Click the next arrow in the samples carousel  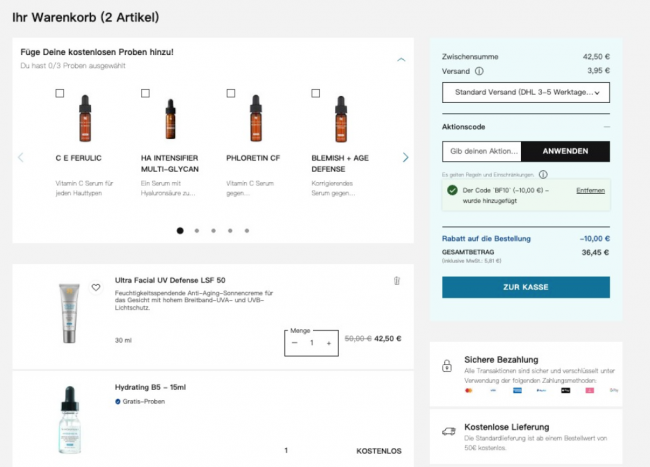pyautogui.click(x=405, y=157)
